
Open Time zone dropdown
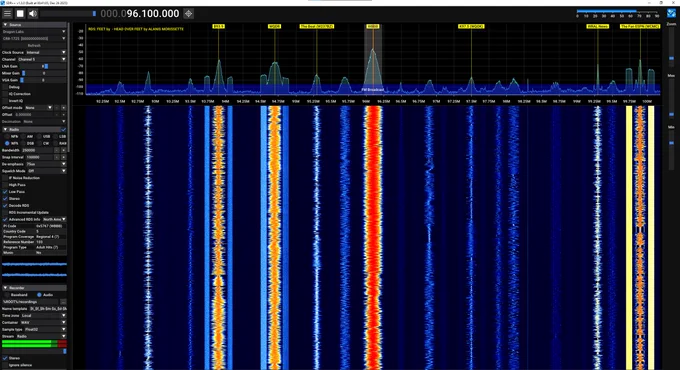pyautogui.click(x=43, y=315)
